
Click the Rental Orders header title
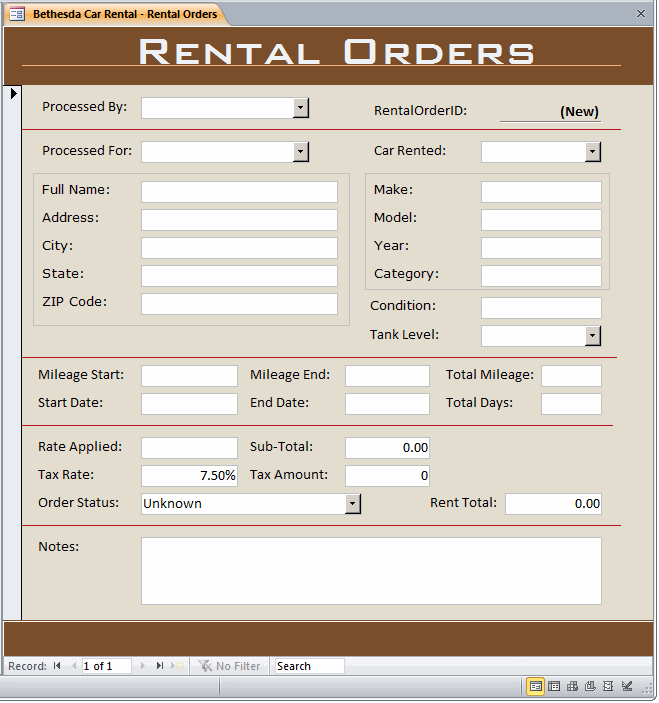pos(336,52)
